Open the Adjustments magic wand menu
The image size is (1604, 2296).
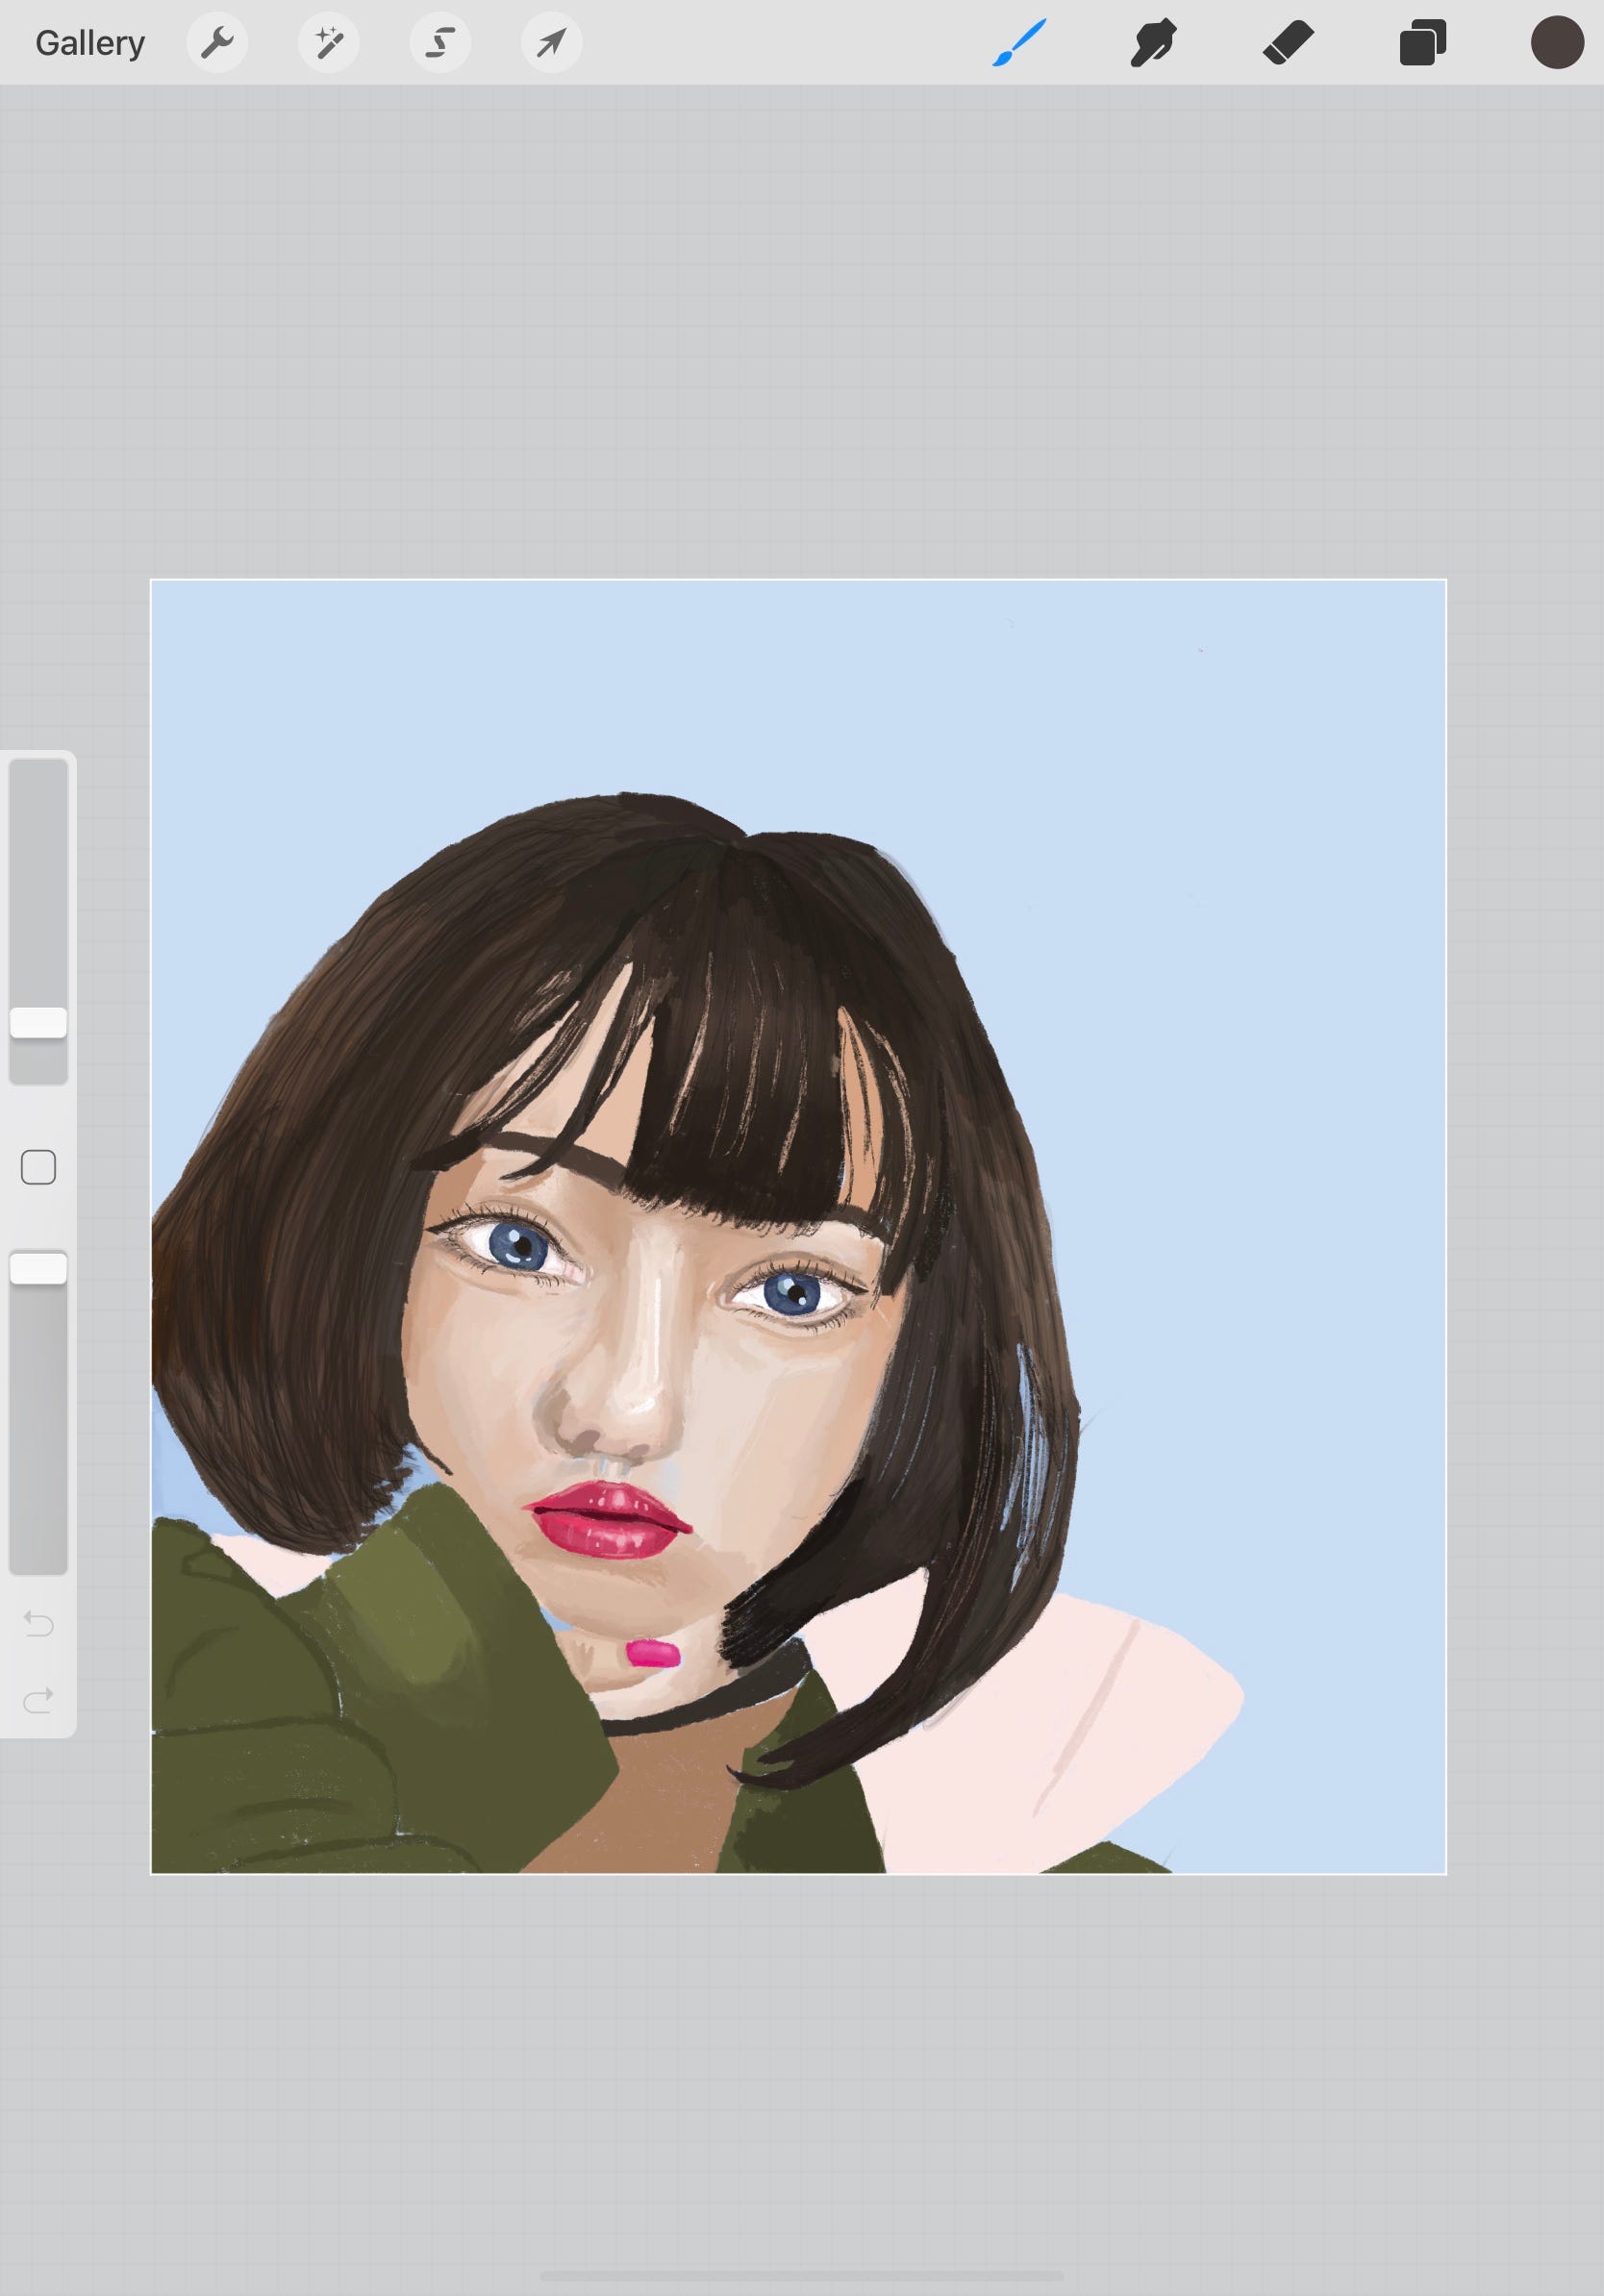pyautogui.click(x=329, y=43)
